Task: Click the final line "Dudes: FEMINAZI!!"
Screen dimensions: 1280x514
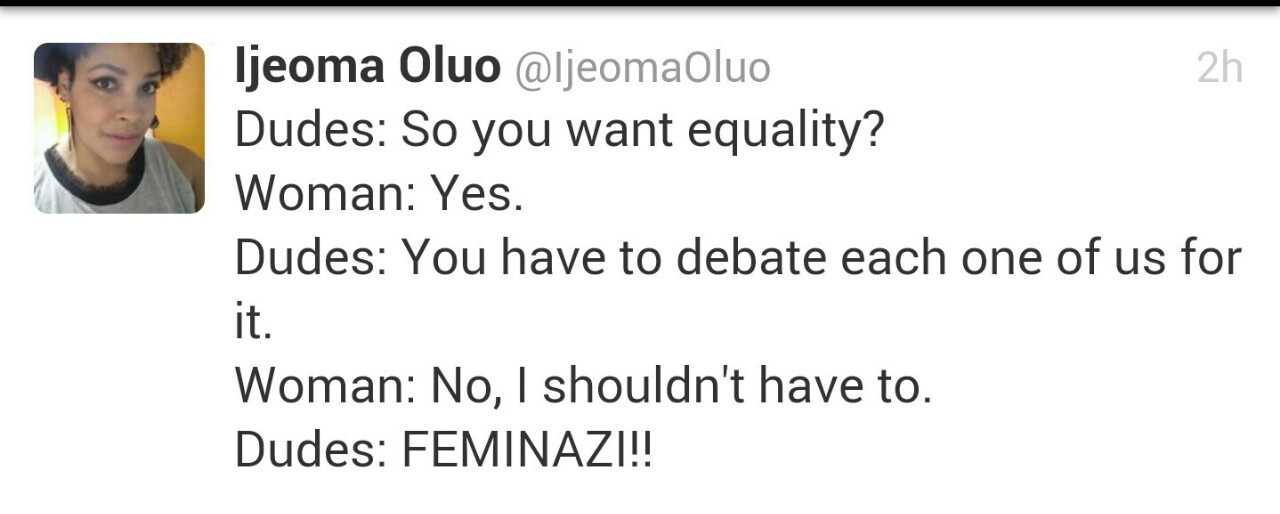Action: (x=443, y=451)
